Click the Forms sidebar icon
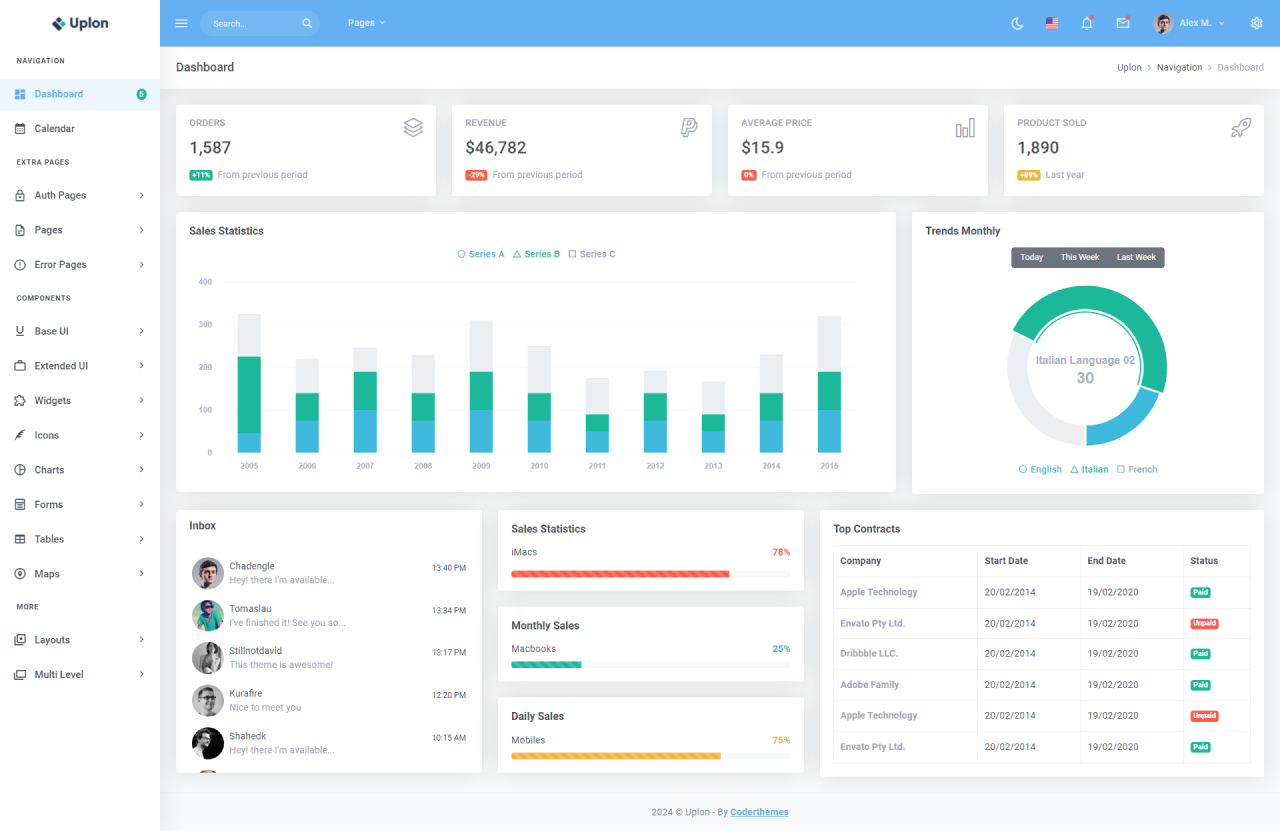1280x831 pixels. pos(20,505)
